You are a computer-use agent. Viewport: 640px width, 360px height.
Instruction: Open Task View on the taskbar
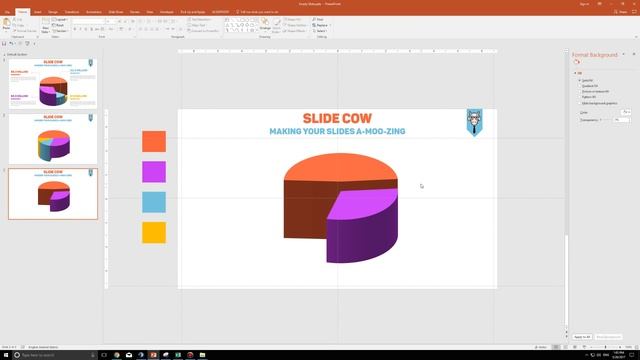click(104, 355)
